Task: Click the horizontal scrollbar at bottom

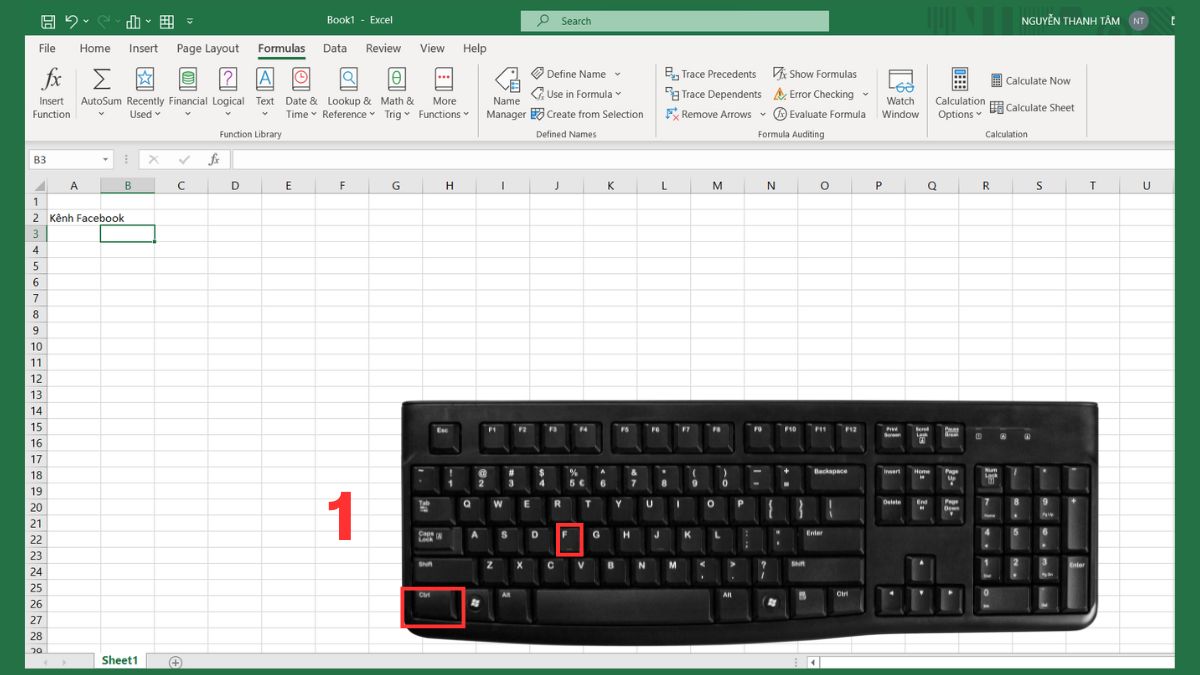Action: [990, 662]
